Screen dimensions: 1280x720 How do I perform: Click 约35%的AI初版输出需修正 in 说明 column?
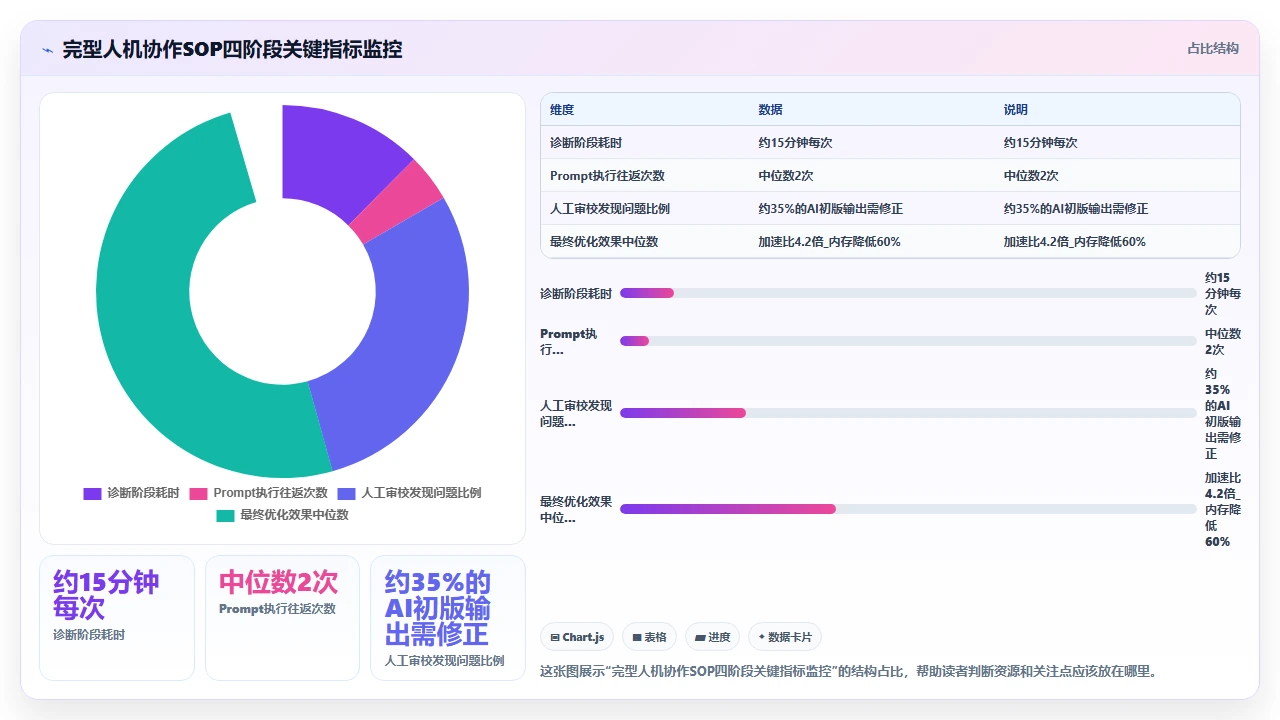click(x=1076, y=209)
